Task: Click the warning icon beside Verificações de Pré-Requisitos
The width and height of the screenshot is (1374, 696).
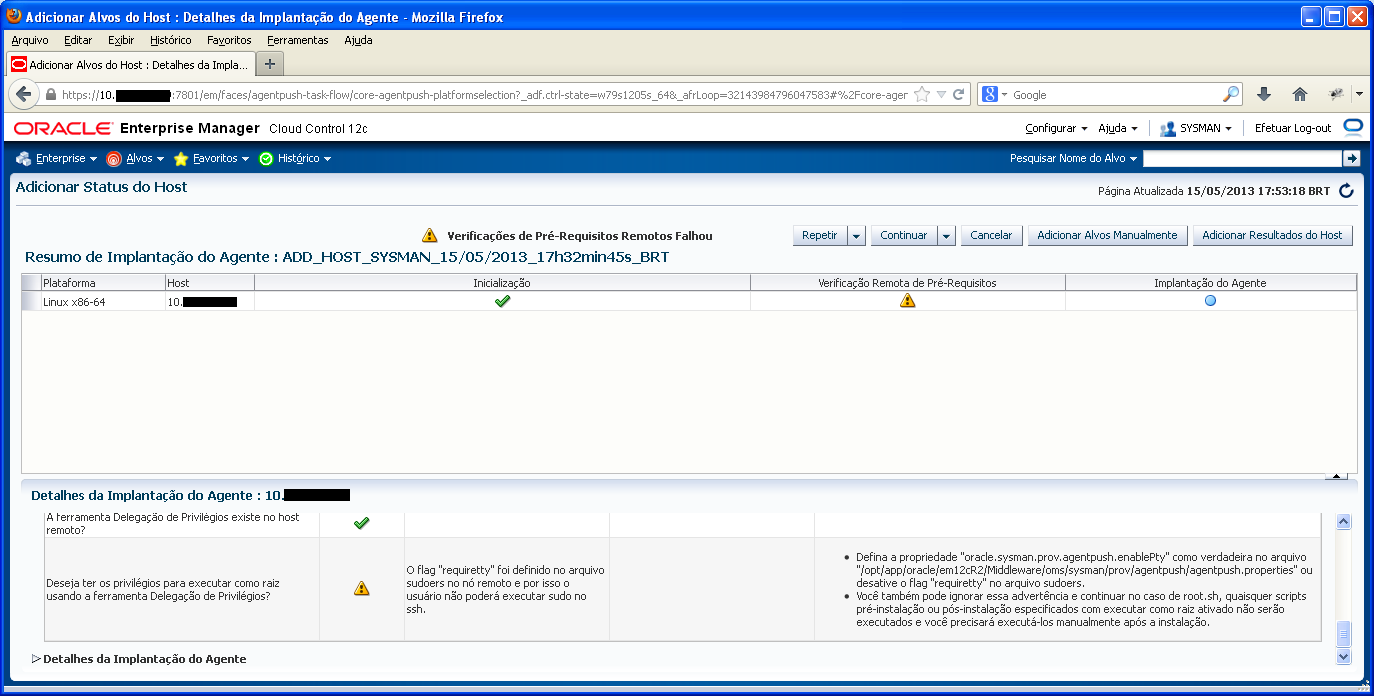Action: tap(430, 235)
